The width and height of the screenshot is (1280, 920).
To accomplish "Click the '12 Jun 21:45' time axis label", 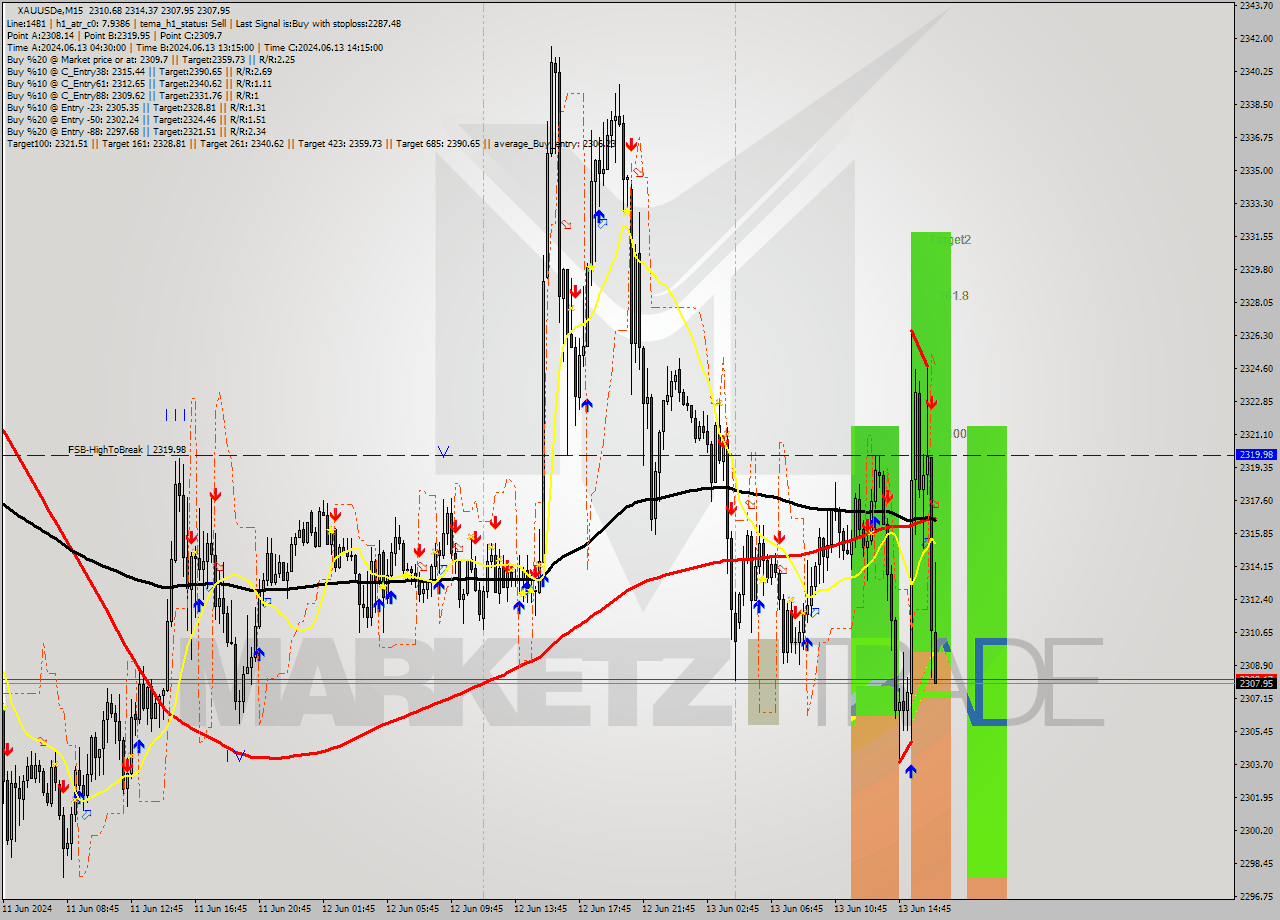I will [667, 909].
